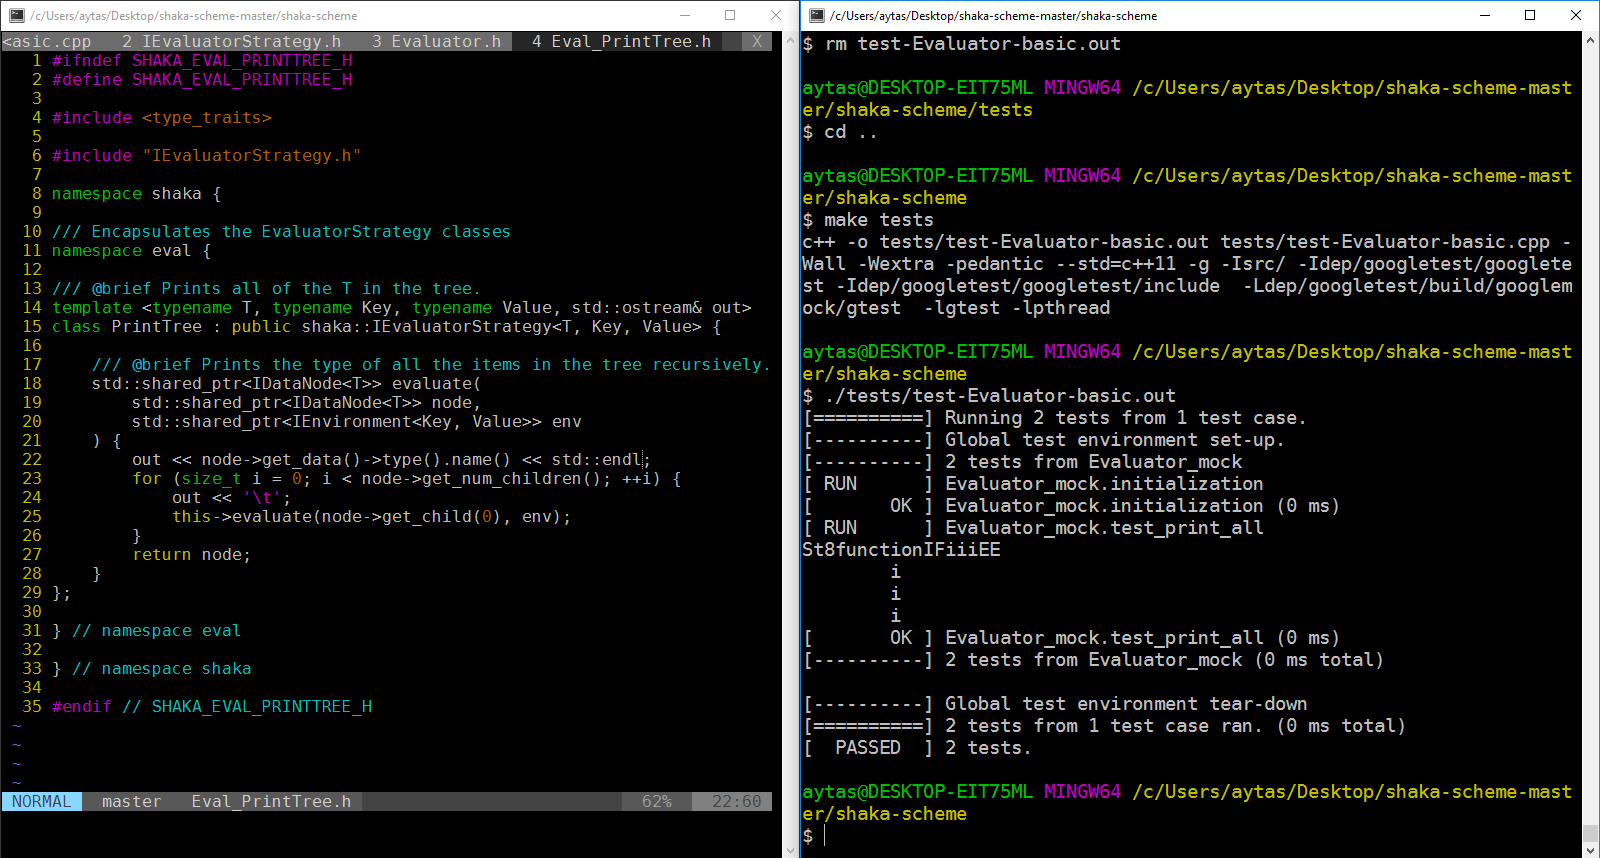Click the 'St8functionIFiiiEE' output line
Image resolution: width=1600 pixels, height=858 pixels.
coord(901,549)
